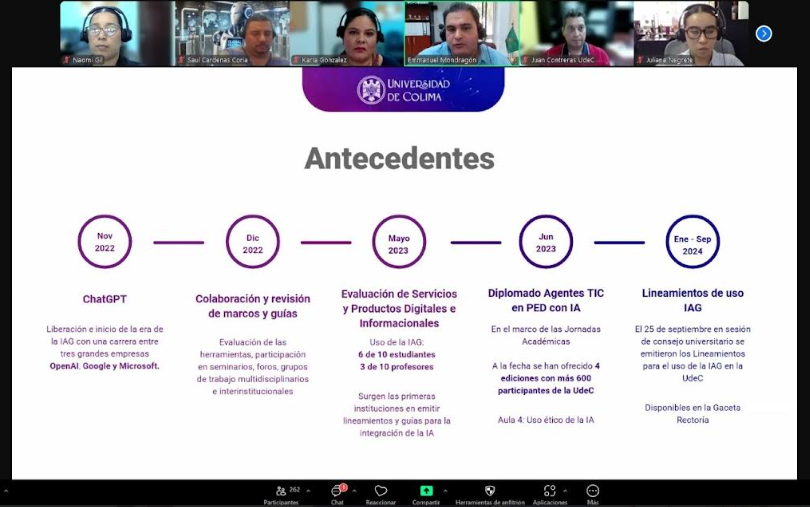The image size is (810, 507).
Task: Open the Chat panel
Action: tap(338, 491)
